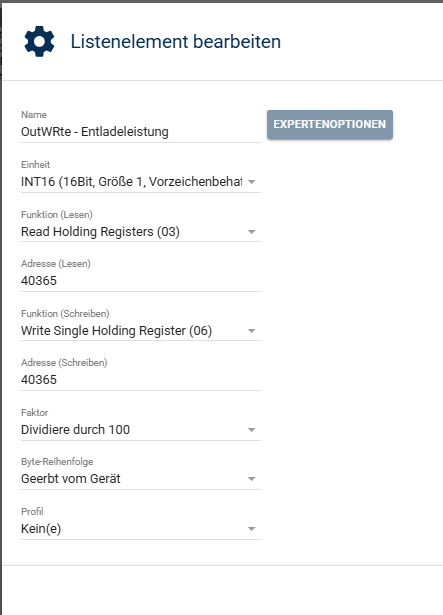Click Write Single Holding Register (06) selection
Viewport: 443px width, 615px height.
click(117, 331)
